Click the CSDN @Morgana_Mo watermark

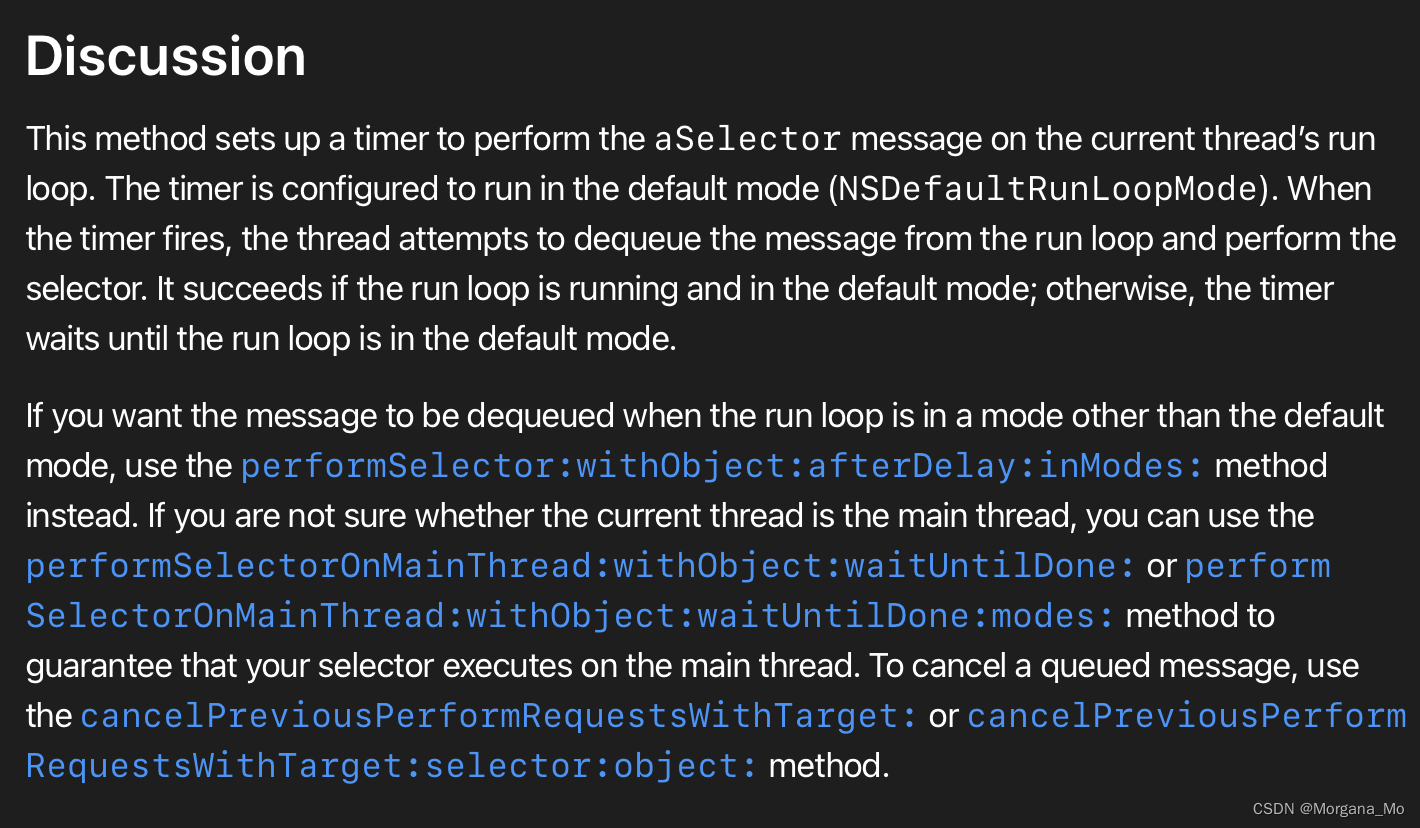pos(1328,809)
